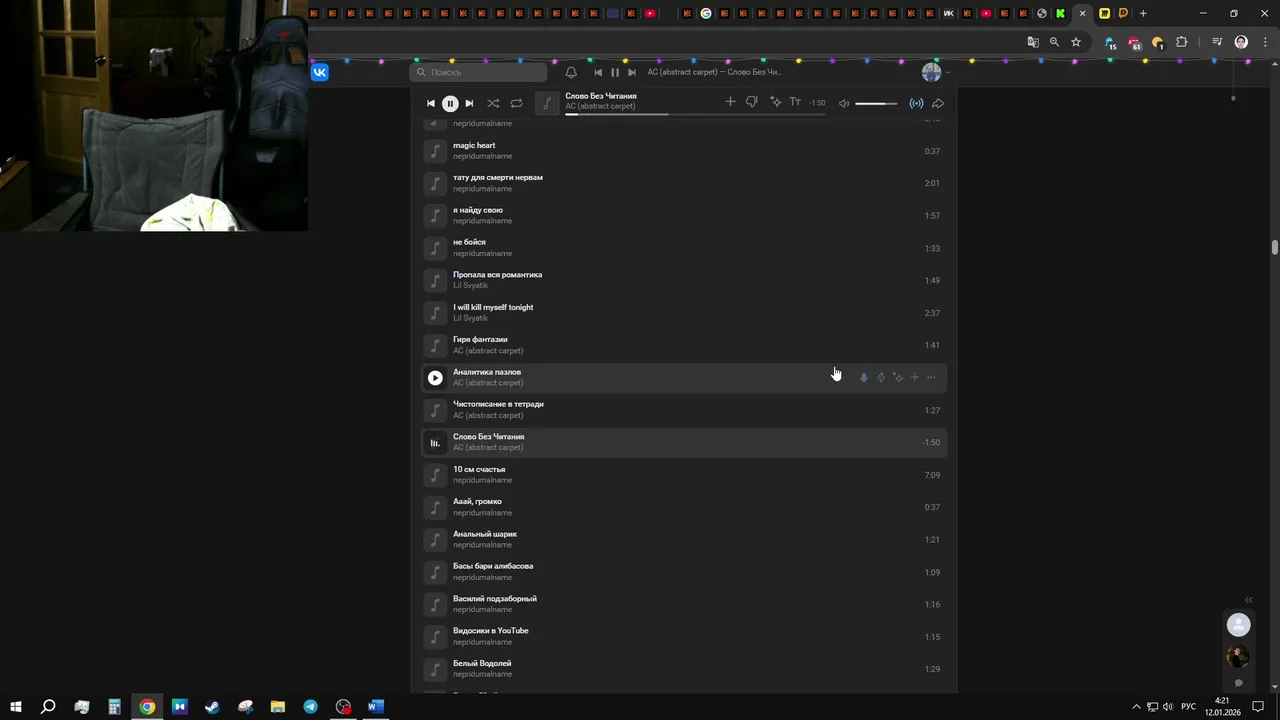Image resolution: width=1280 pixels, height=720 pixels.
Task: Toggle broadcast to status icon
Action: (x=916, y=103)
